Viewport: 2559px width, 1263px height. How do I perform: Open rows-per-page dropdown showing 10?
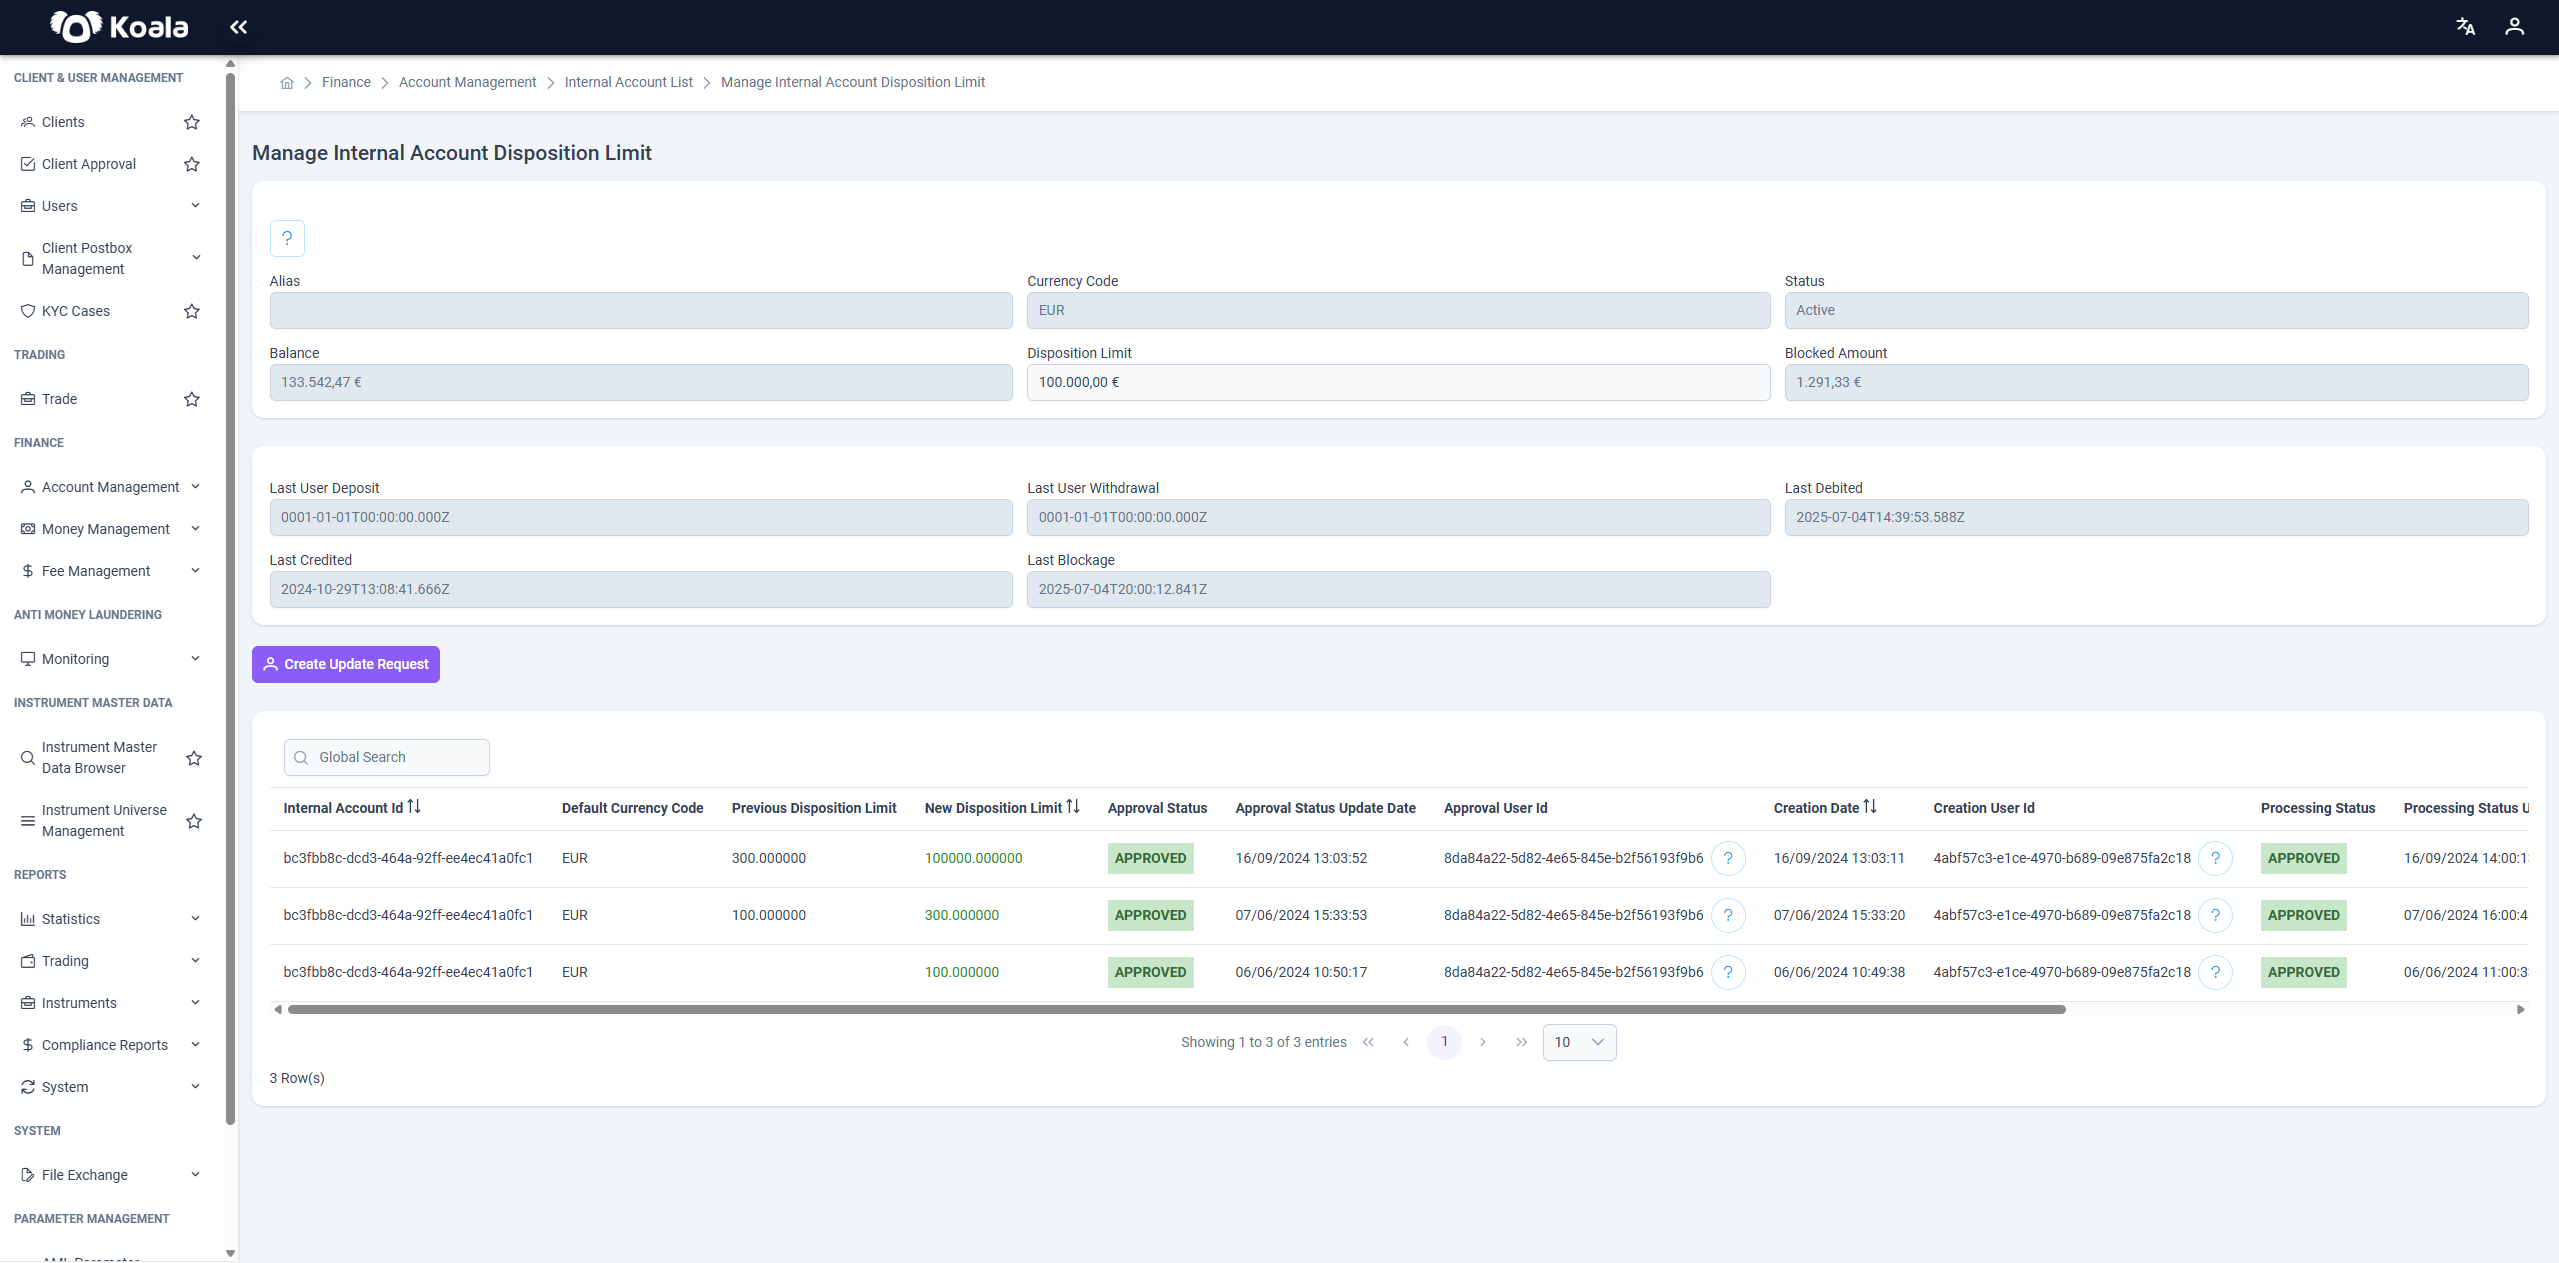pyautogui.click(x=1579, y=1042)
